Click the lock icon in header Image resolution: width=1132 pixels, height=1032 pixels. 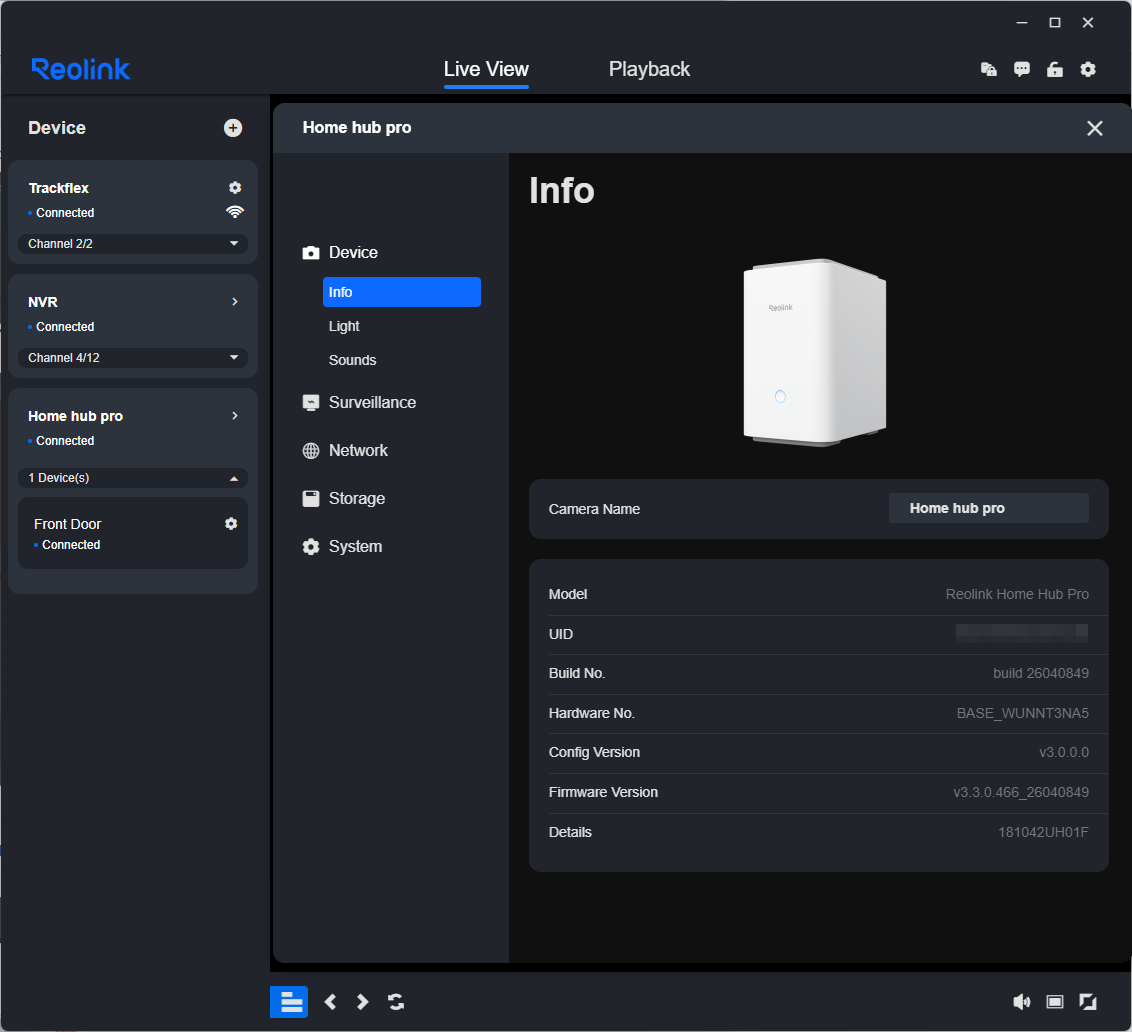point(1055,69)
